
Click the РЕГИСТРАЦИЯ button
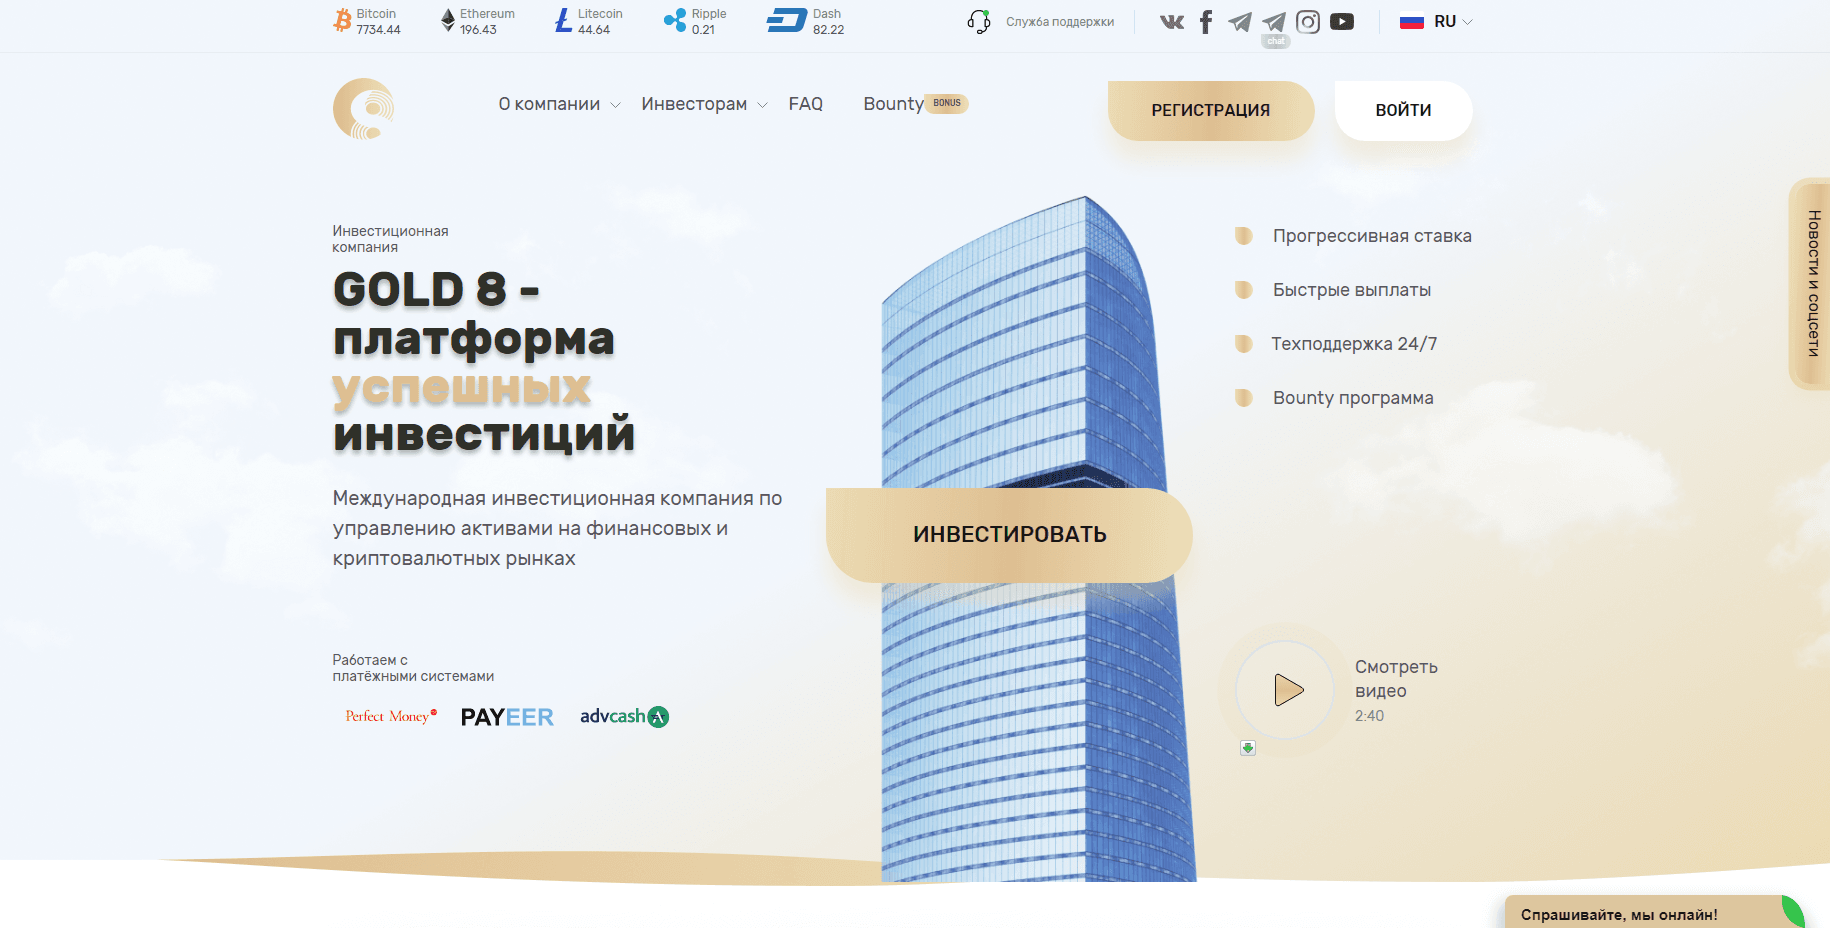tap(1210, 110)
